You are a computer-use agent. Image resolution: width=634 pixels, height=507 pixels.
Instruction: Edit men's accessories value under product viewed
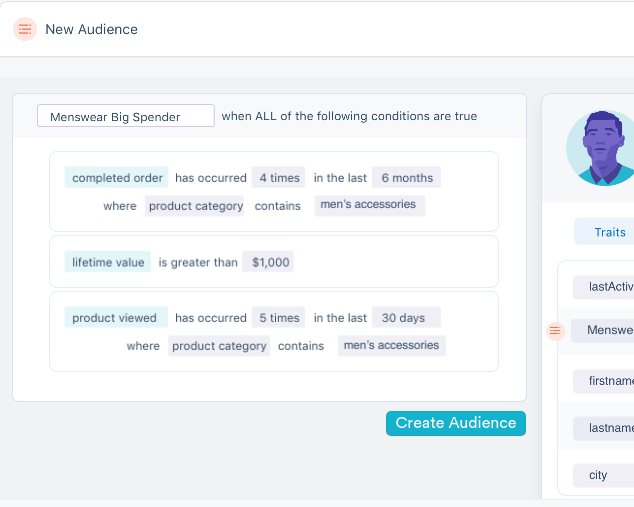pos(391,346)
